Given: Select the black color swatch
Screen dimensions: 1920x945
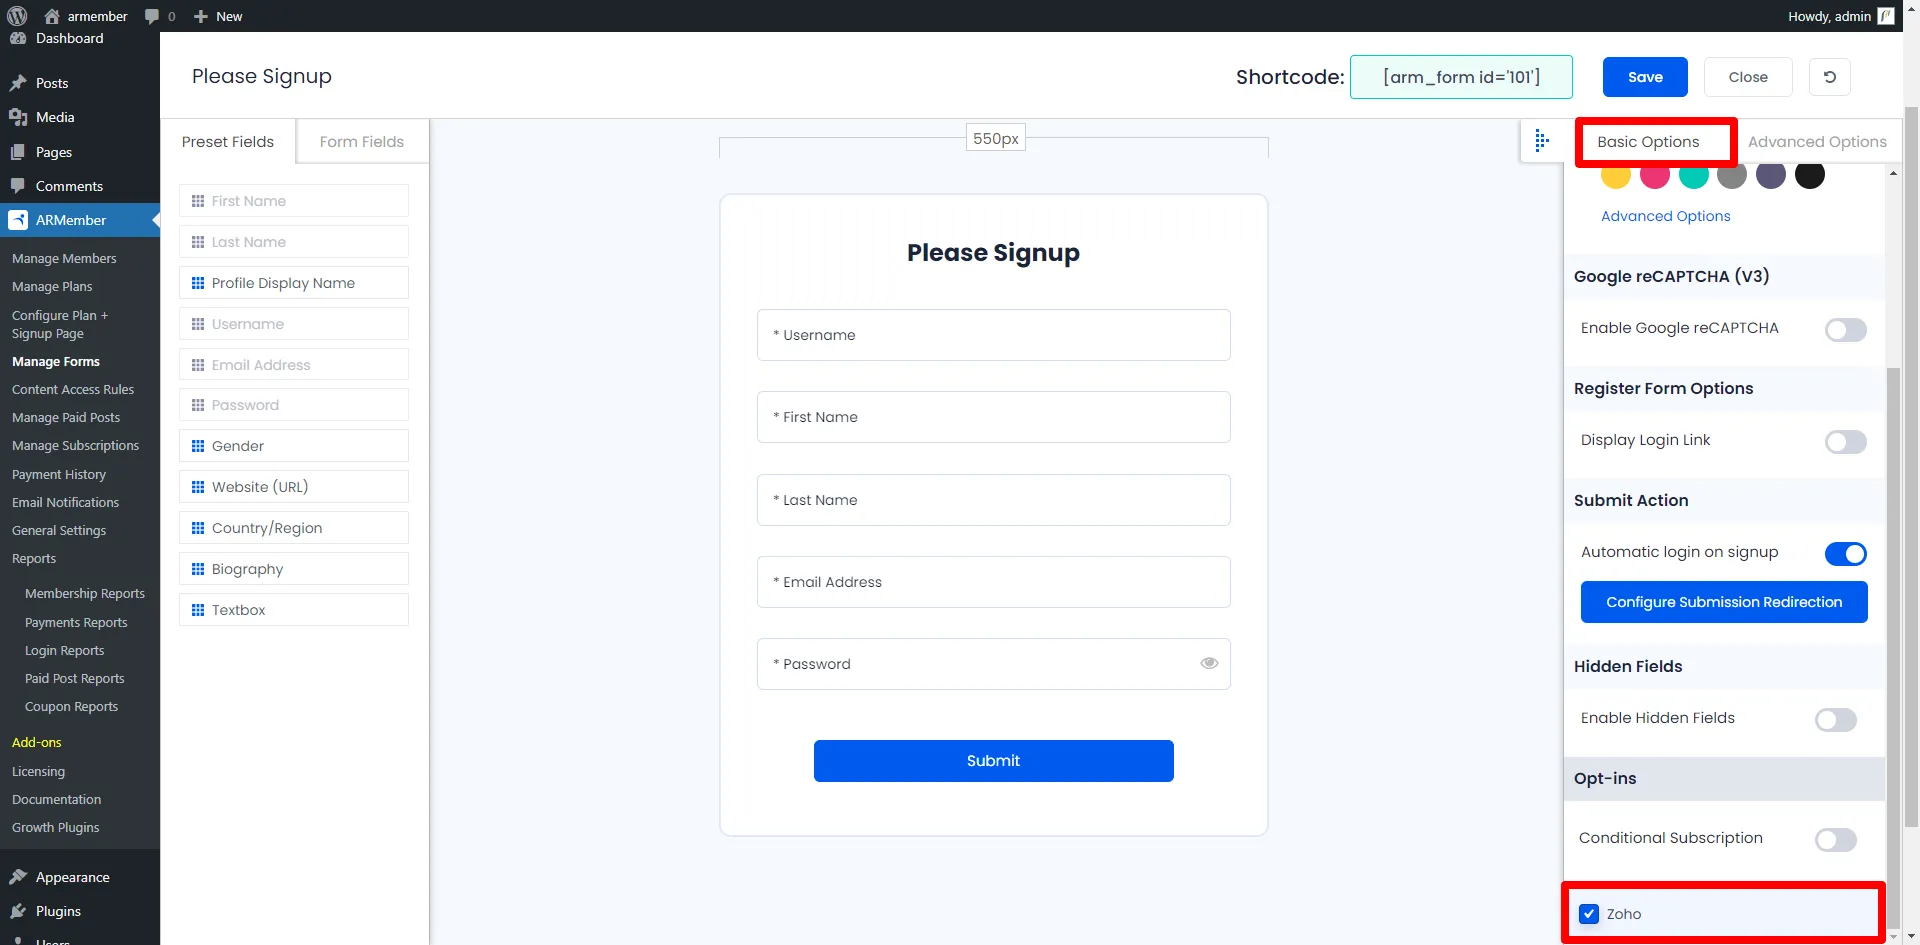Looking at the screenshot, I should tap(1810, 175).
